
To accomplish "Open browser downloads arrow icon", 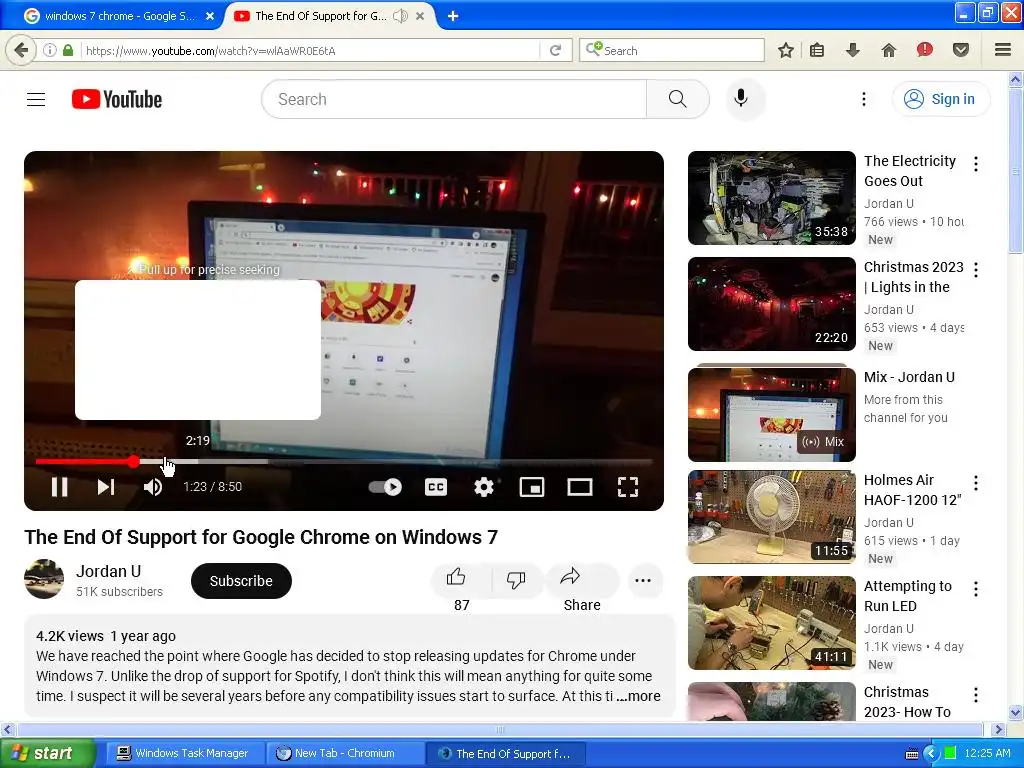I will point(852,50).
